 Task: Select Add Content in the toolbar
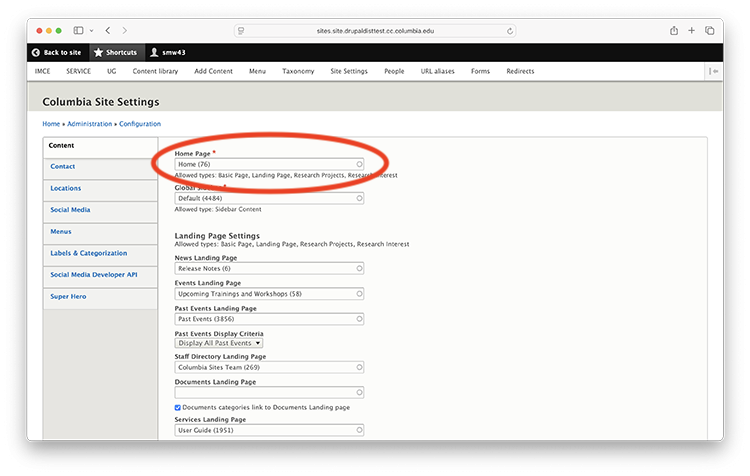(213, 71)
